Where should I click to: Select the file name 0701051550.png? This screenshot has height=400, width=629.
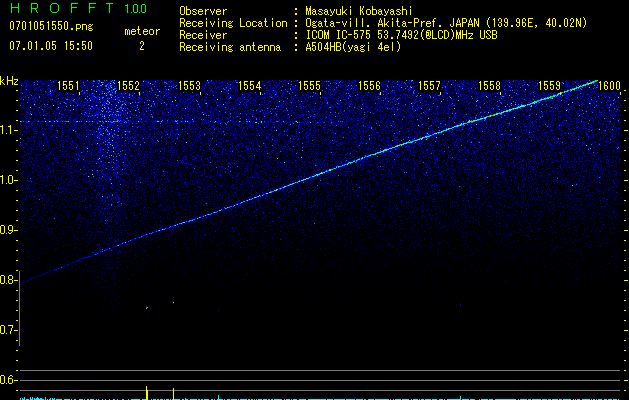(51, 27)
